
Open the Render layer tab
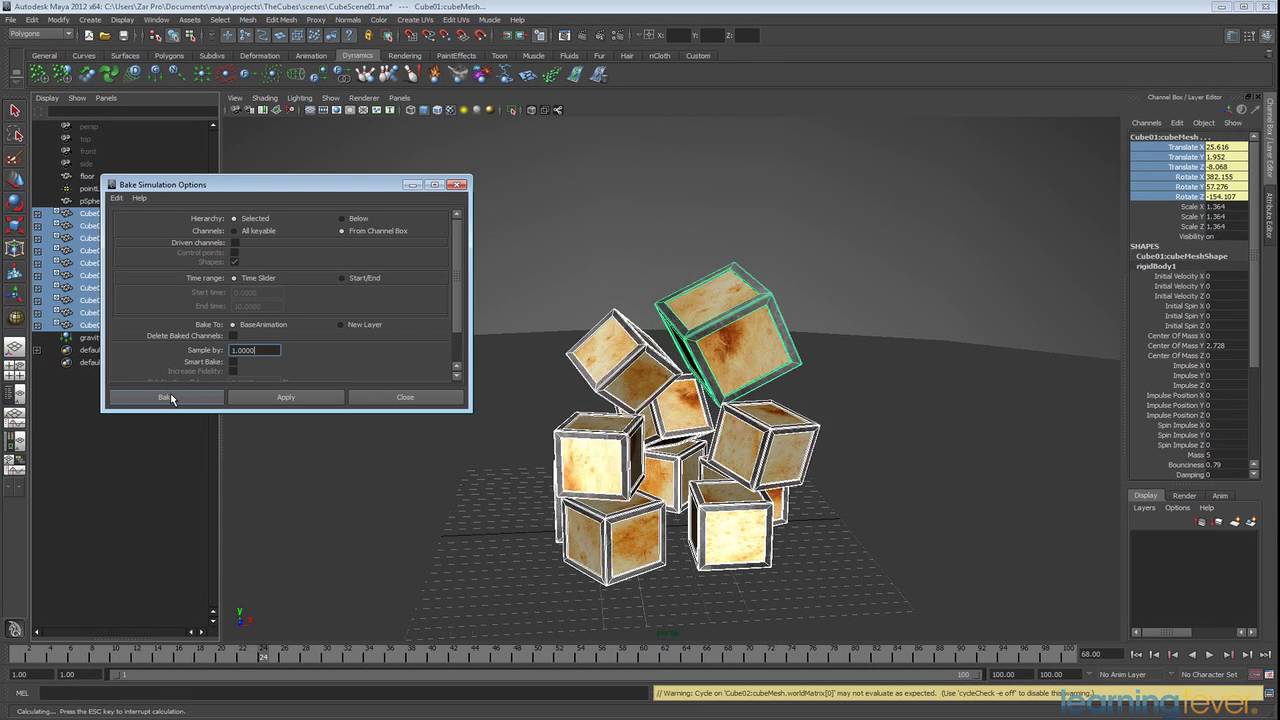tap(1184, 495)
